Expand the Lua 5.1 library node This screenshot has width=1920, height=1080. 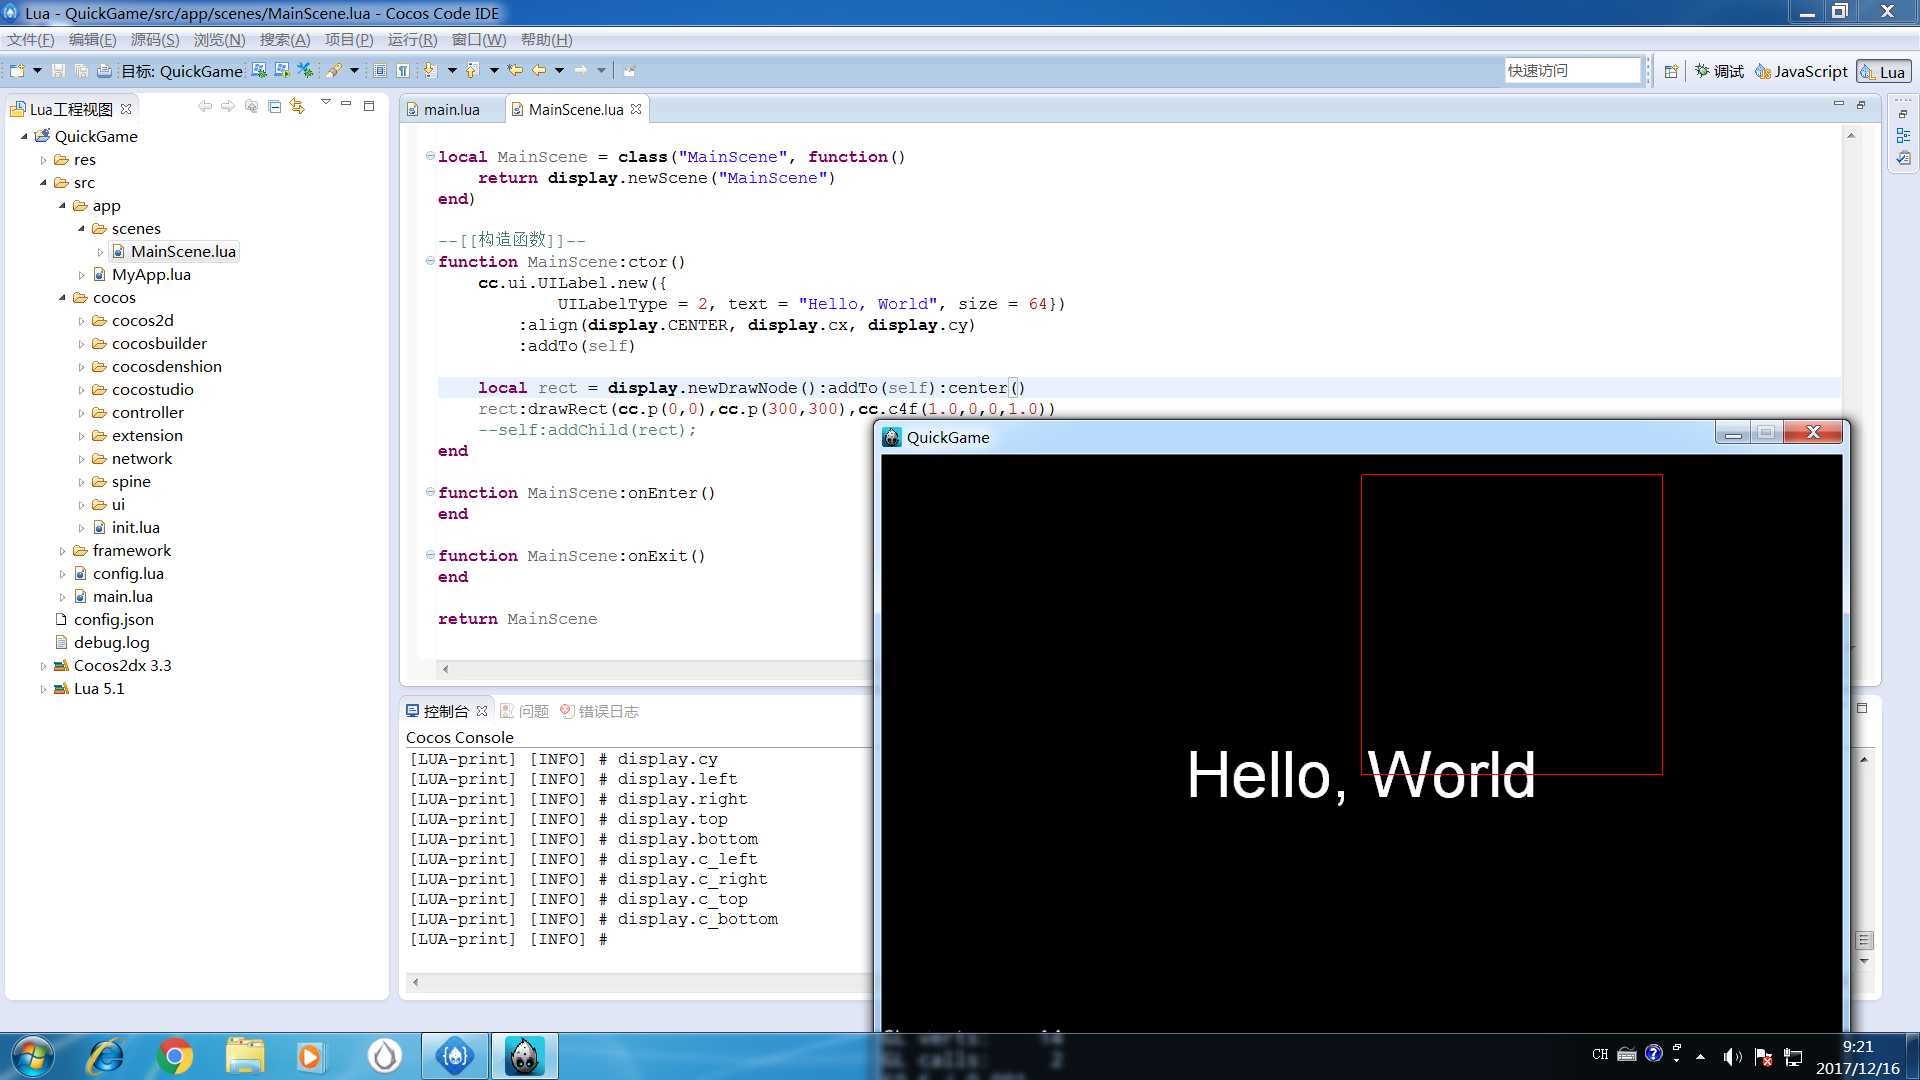[x=43, y=689]
